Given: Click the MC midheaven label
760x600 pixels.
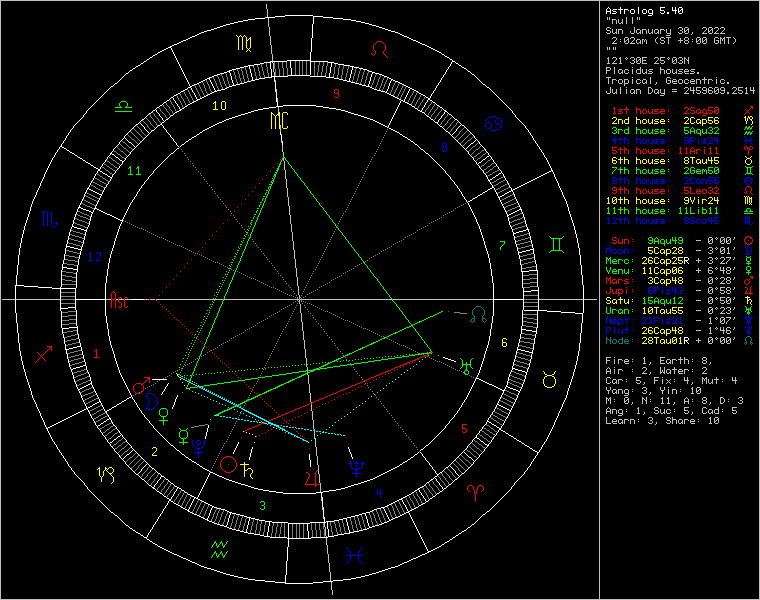Looking at the screenshot, I should (x=279, y=121).
